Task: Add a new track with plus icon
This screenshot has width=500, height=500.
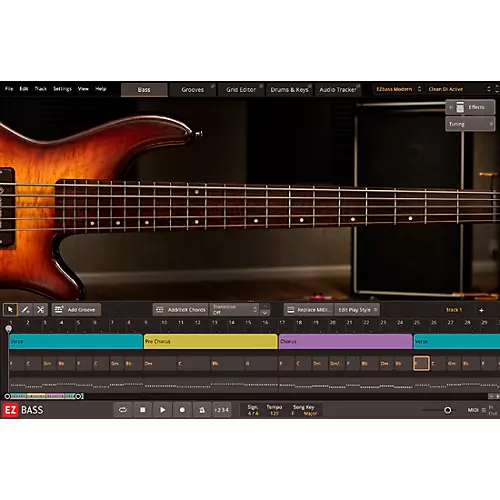Action: 481,310
